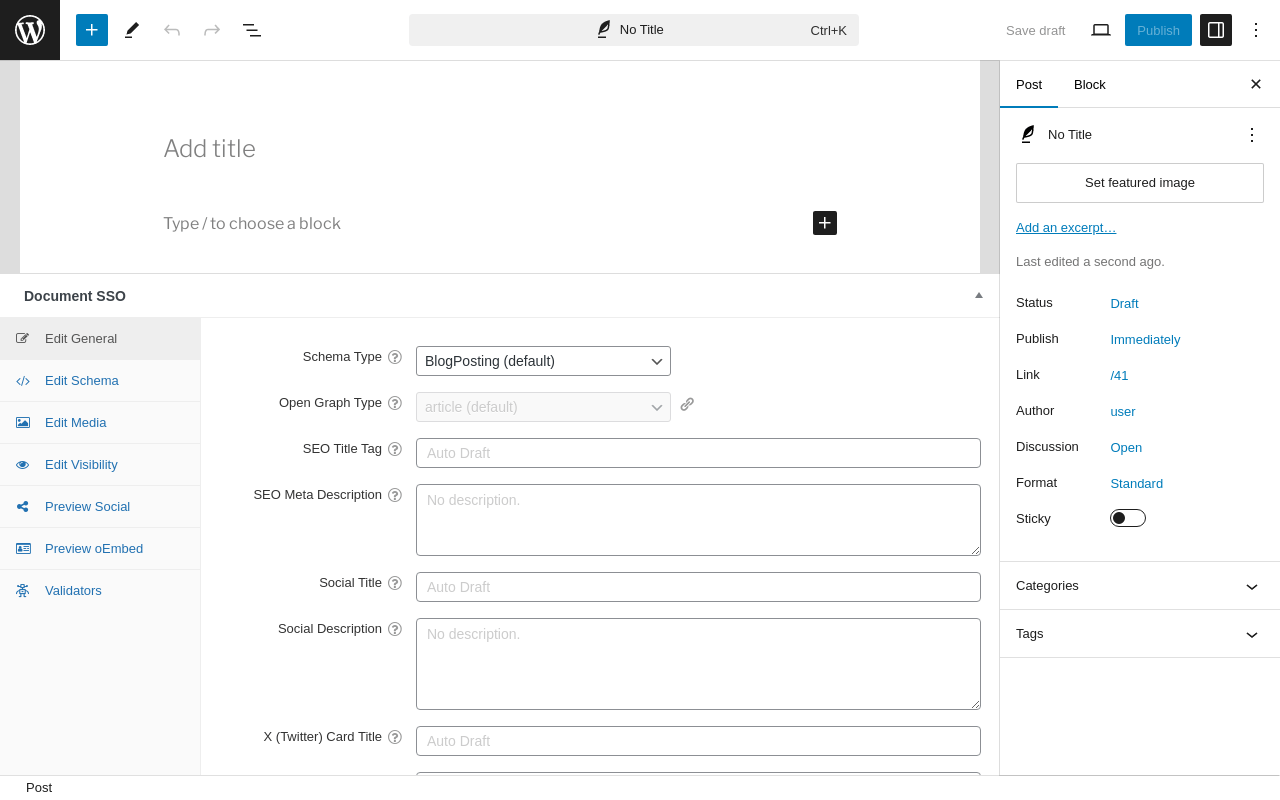Screen dimensions: 1280x800
Task: Switch to the Block tab
Action: (x=1090, y=84)
